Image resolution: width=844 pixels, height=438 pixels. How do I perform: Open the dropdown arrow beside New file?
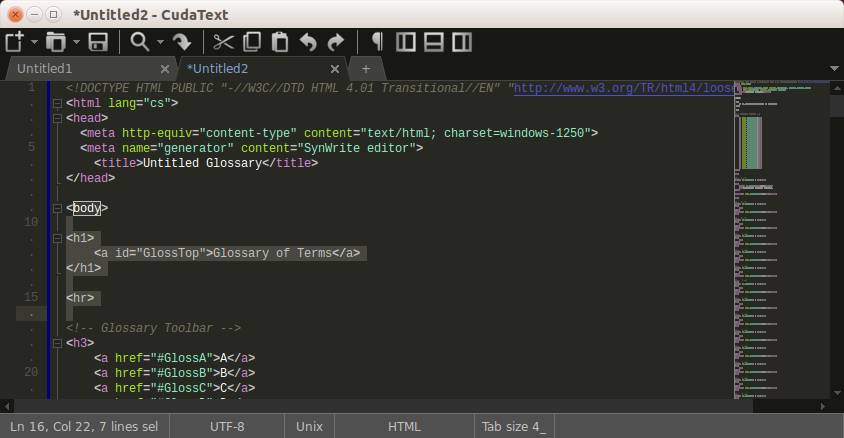click(x=34, y=42)
